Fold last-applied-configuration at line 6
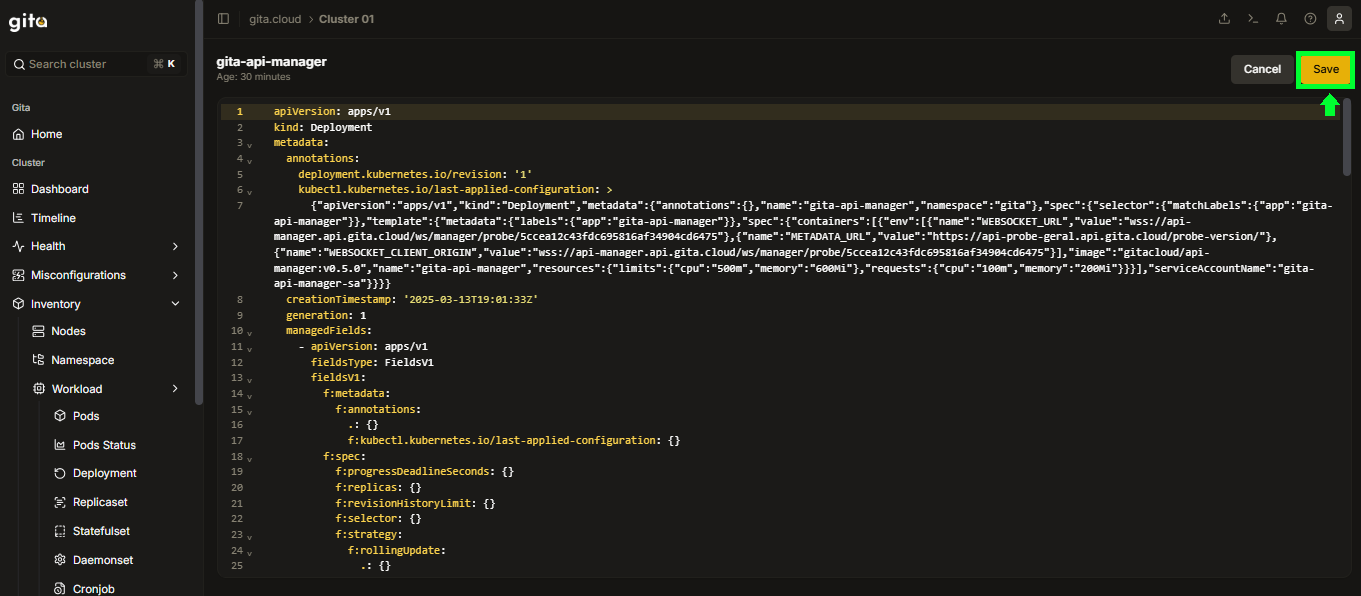 point(249,190)
